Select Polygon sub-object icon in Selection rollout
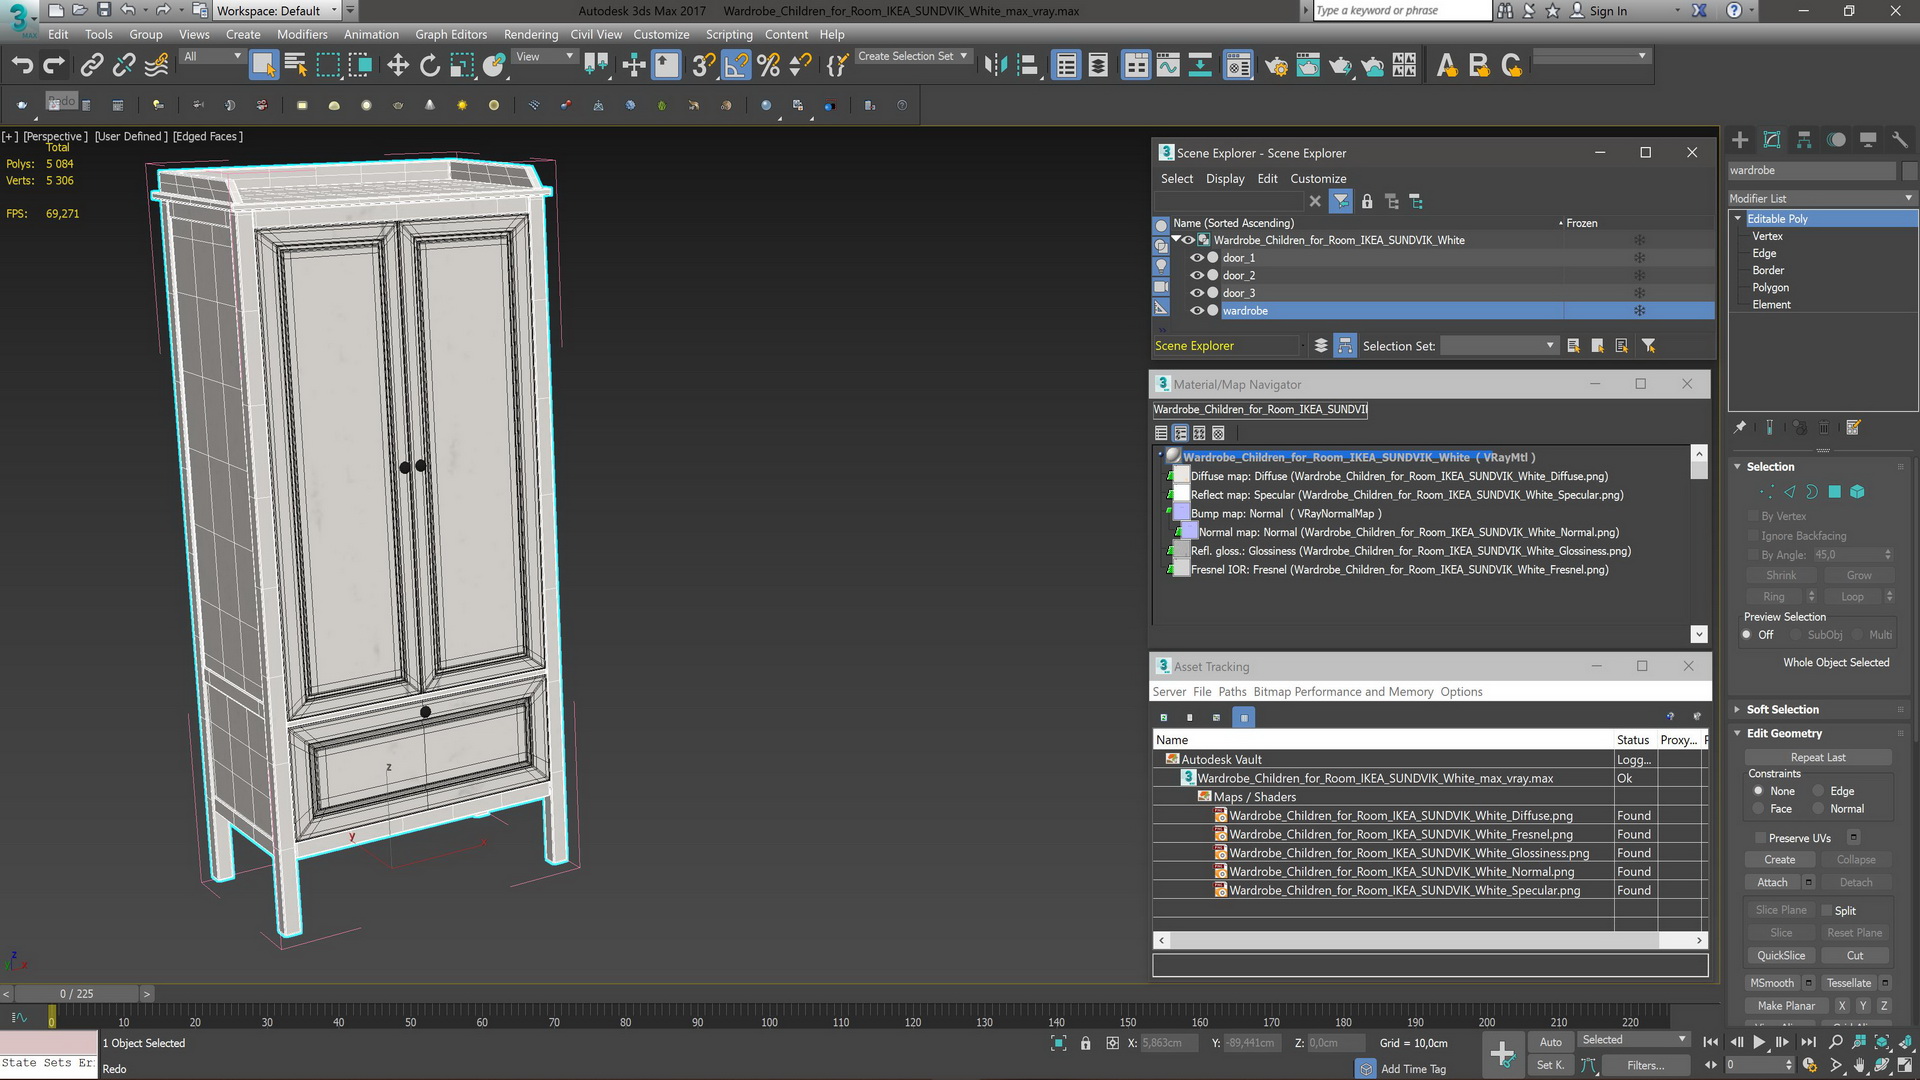 (x=1835, y=492)
